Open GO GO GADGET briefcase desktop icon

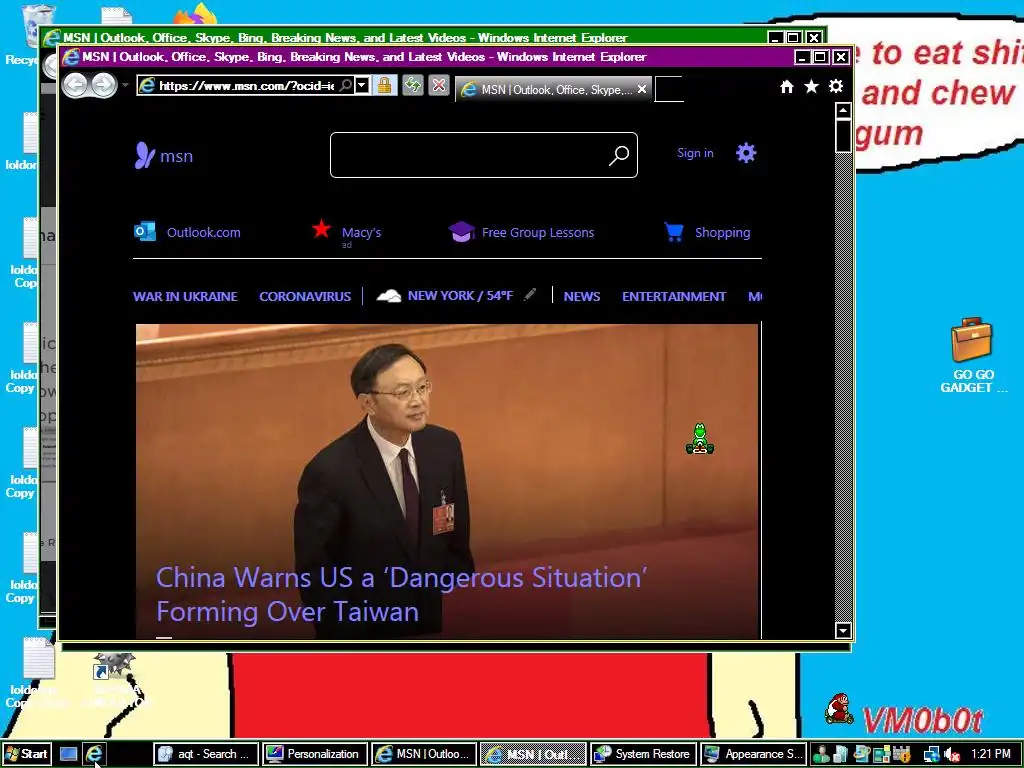(972, 355)
